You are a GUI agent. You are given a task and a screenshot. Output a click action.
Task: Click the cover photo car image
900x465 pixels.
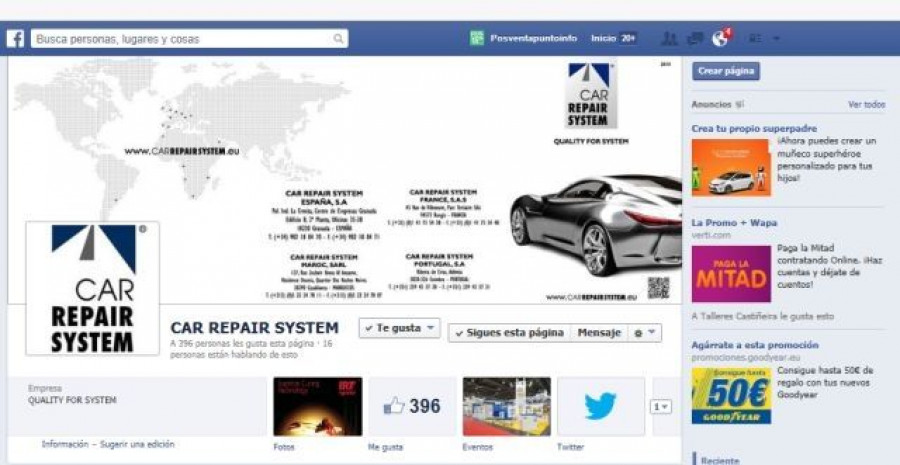pyautogui.click(x=596, y=226)
